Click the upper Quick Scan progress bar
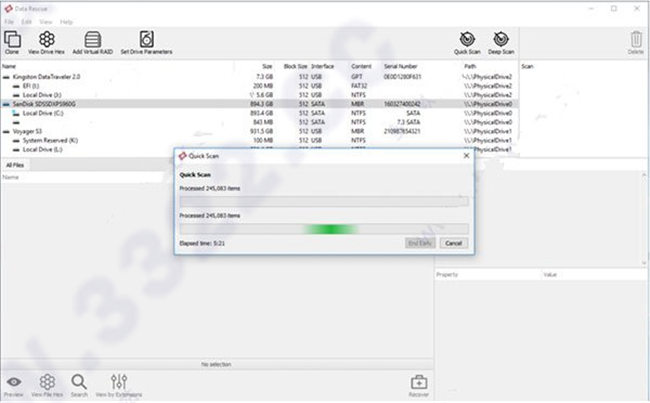The image size is (650, 403). point(324,201)
